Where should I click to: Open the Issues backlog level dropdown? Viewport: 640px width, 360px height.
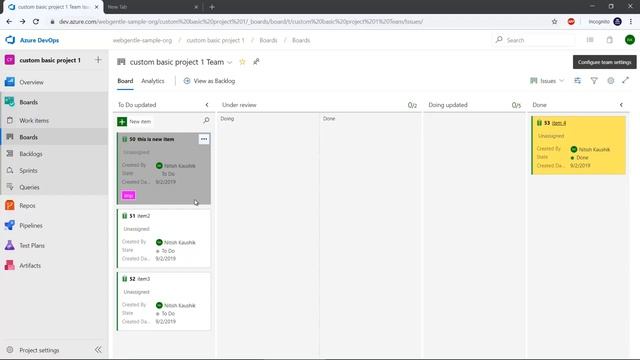pyautogui.click(x=547, y=81)
